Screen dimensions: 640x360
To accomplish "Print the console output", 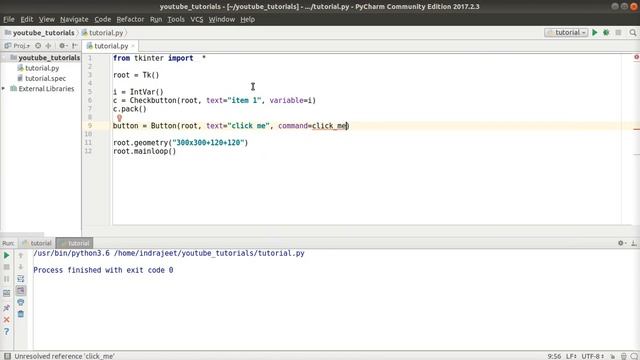I will pos(20,302).
